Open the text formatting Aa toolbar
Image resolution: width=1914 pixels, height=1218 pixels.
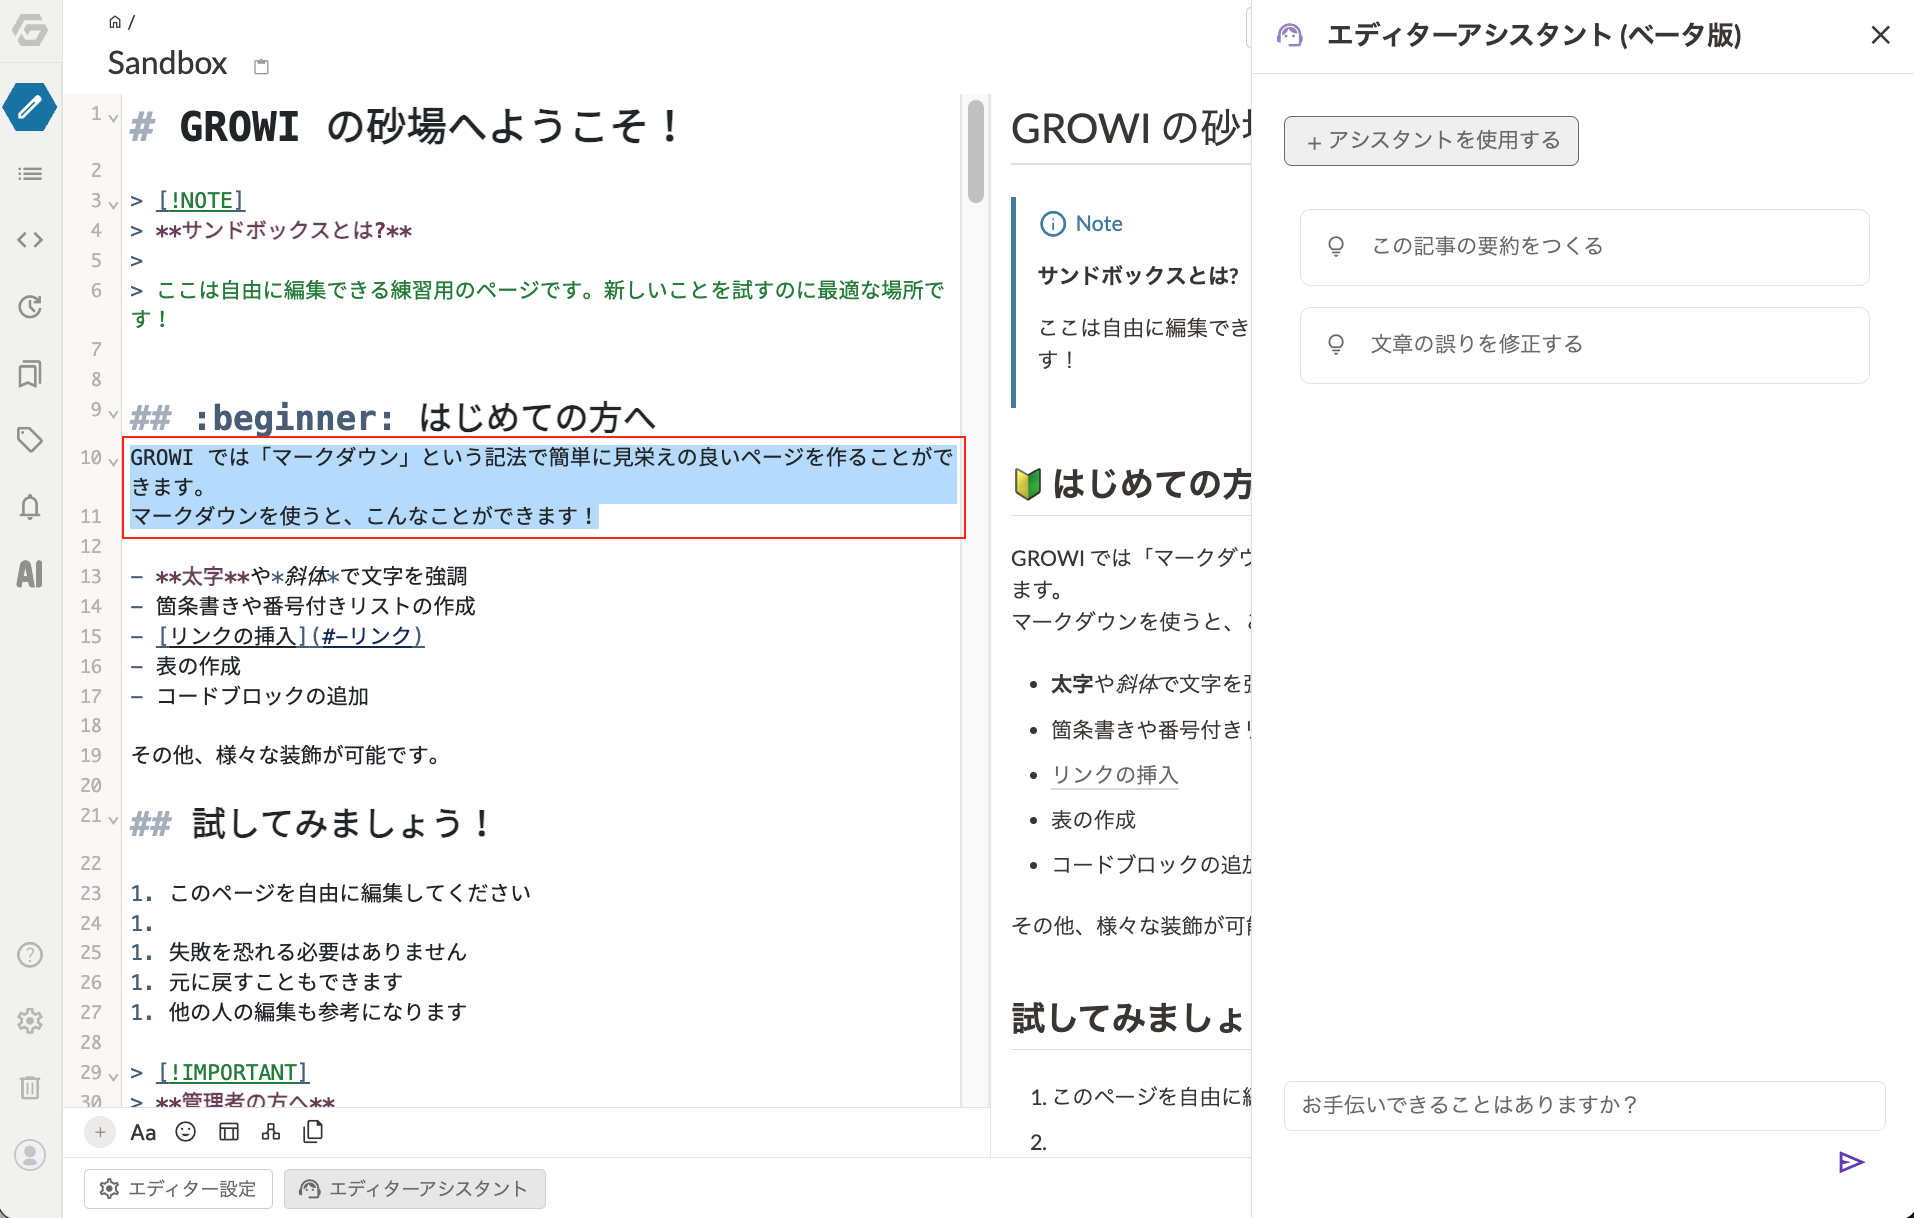coord(143,1132)
